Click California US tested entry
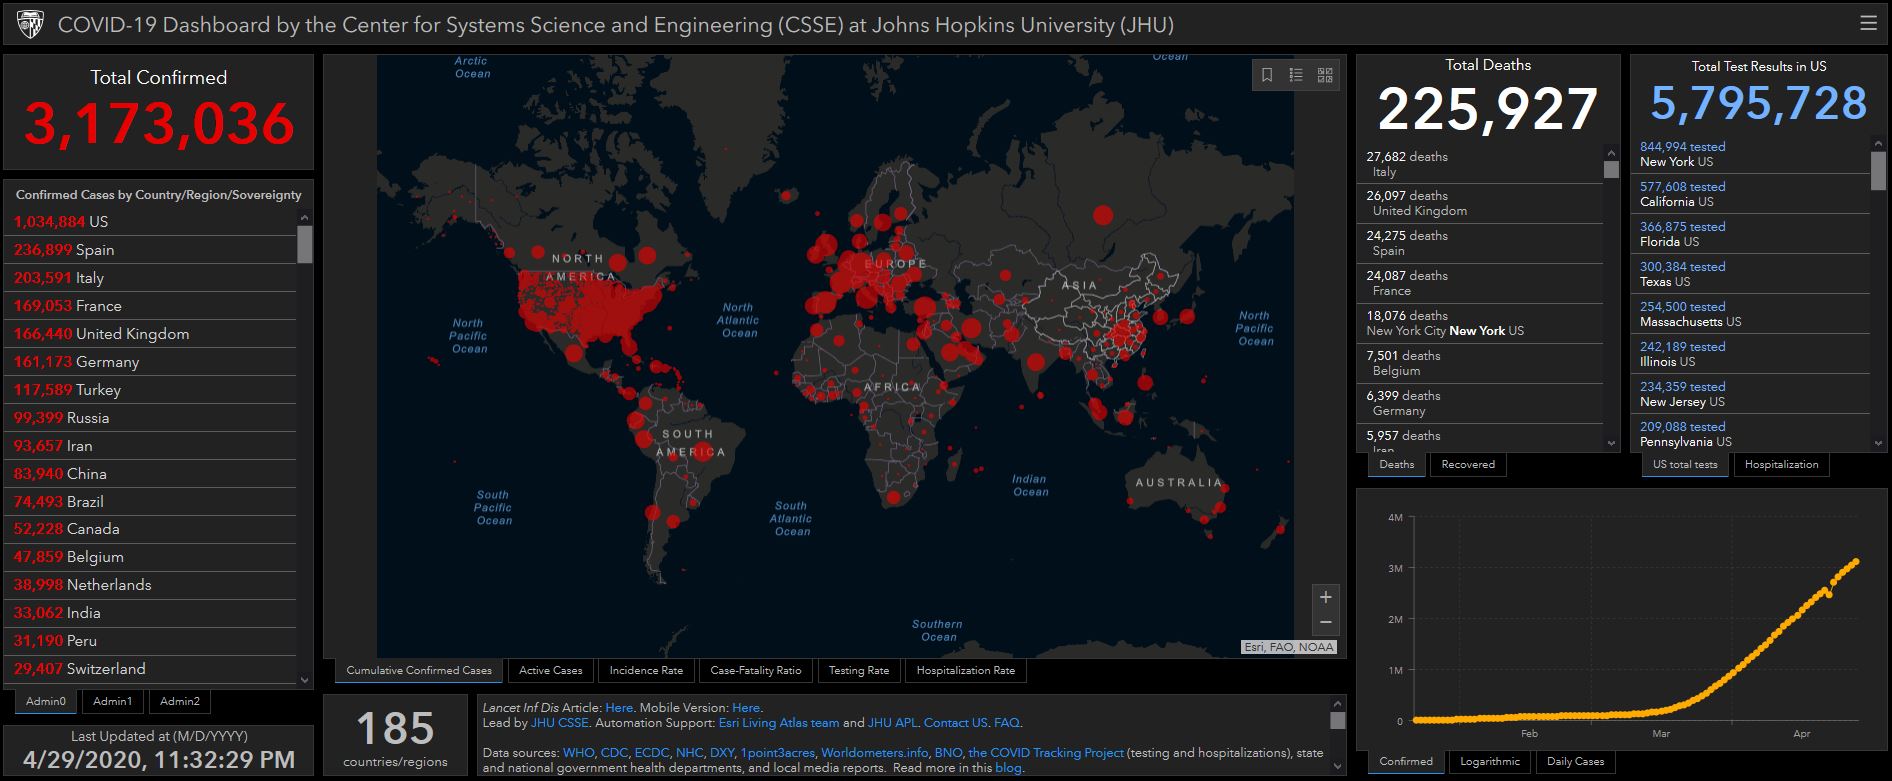Viewport: 1892px width, 781px height. [x=1751, y=194]
